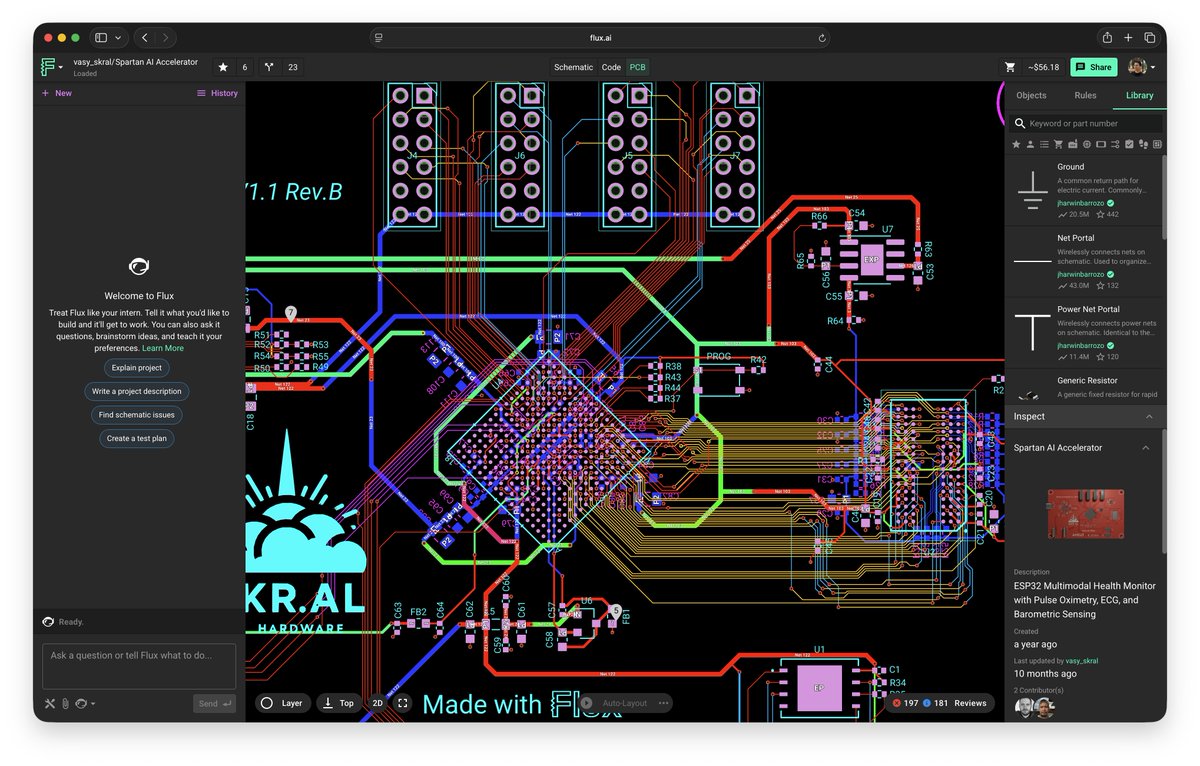Click the ~$56.18 price estimate
This screenshot has width=1200, height=766.
click(1043, 67)
